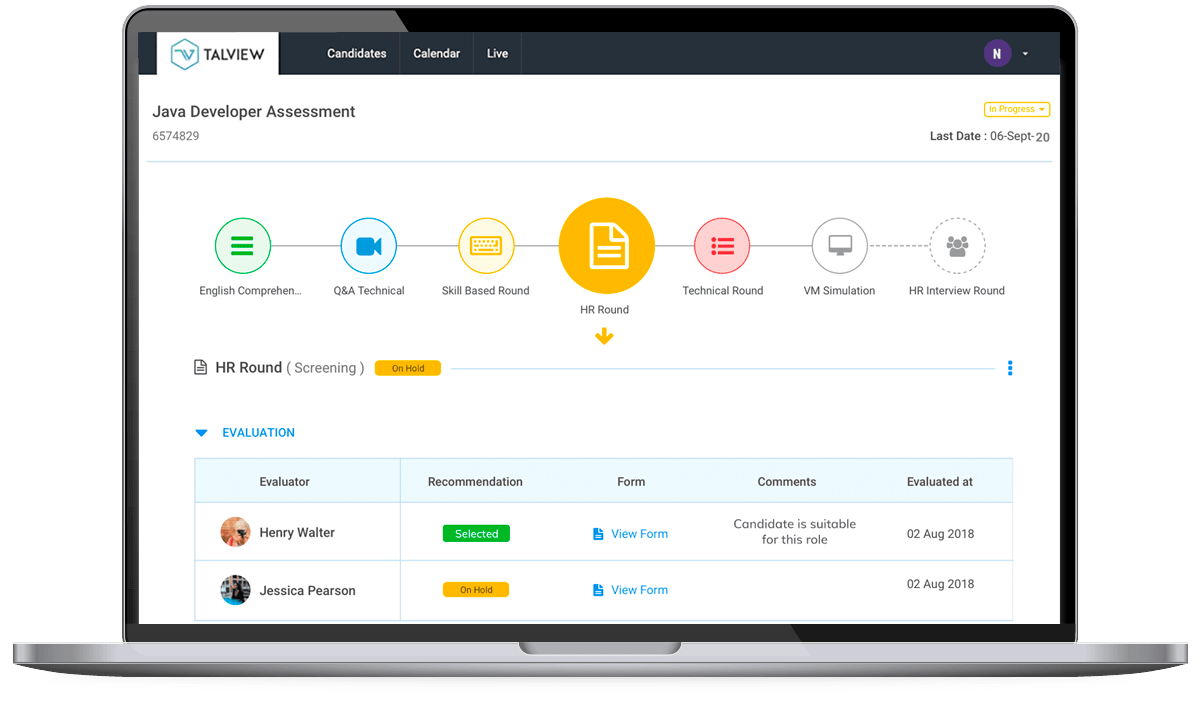Open the Skill Based Round keyboard icon
Image resolution: width=1200 pixels, height=714 pixels.
[x=486, y=246]
